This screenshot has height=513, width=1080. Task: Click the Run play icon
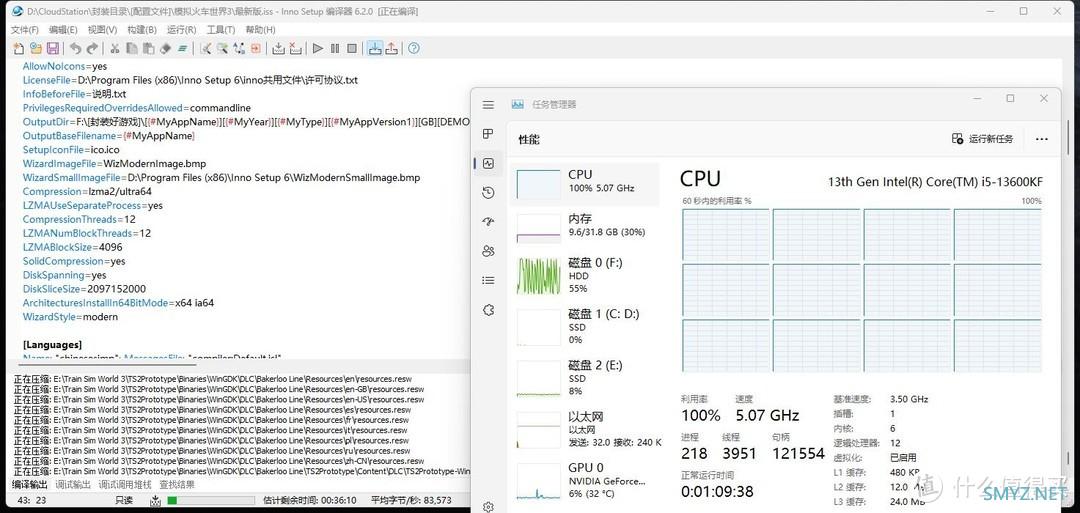(318, 48)
